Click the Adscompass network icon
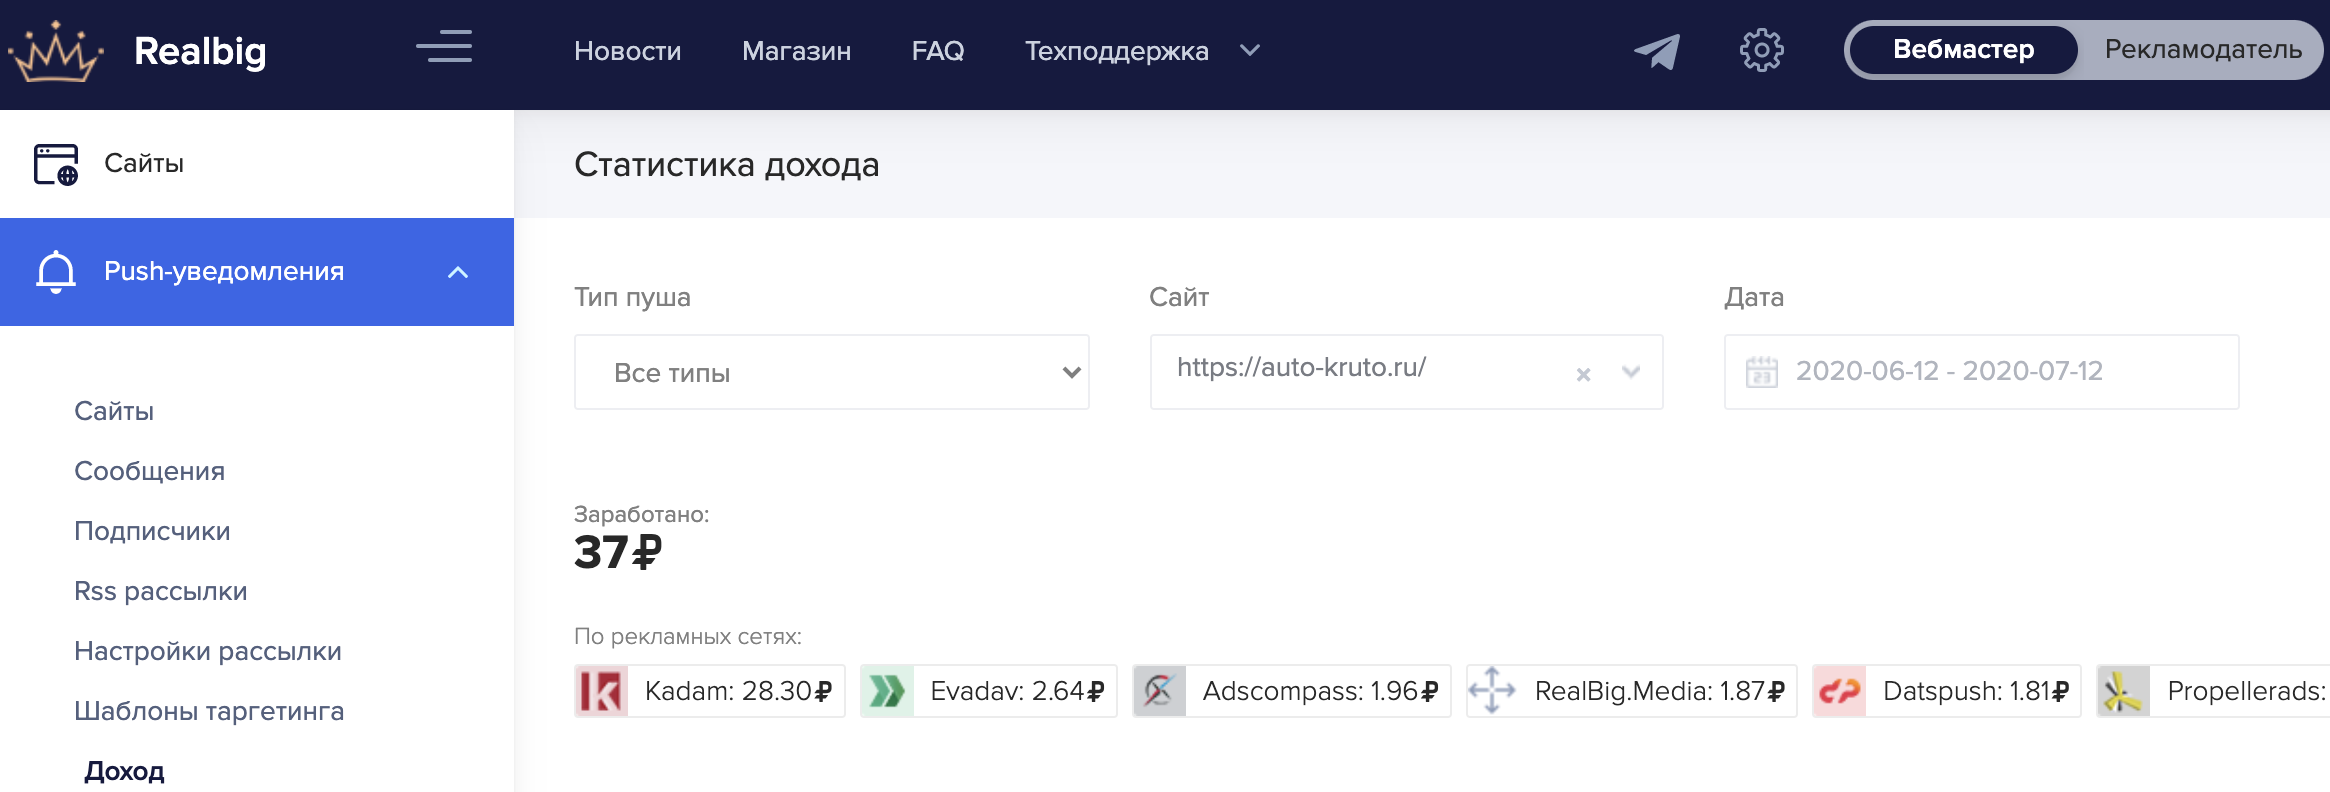The image size is (2330, 792). pos(1159,691)
